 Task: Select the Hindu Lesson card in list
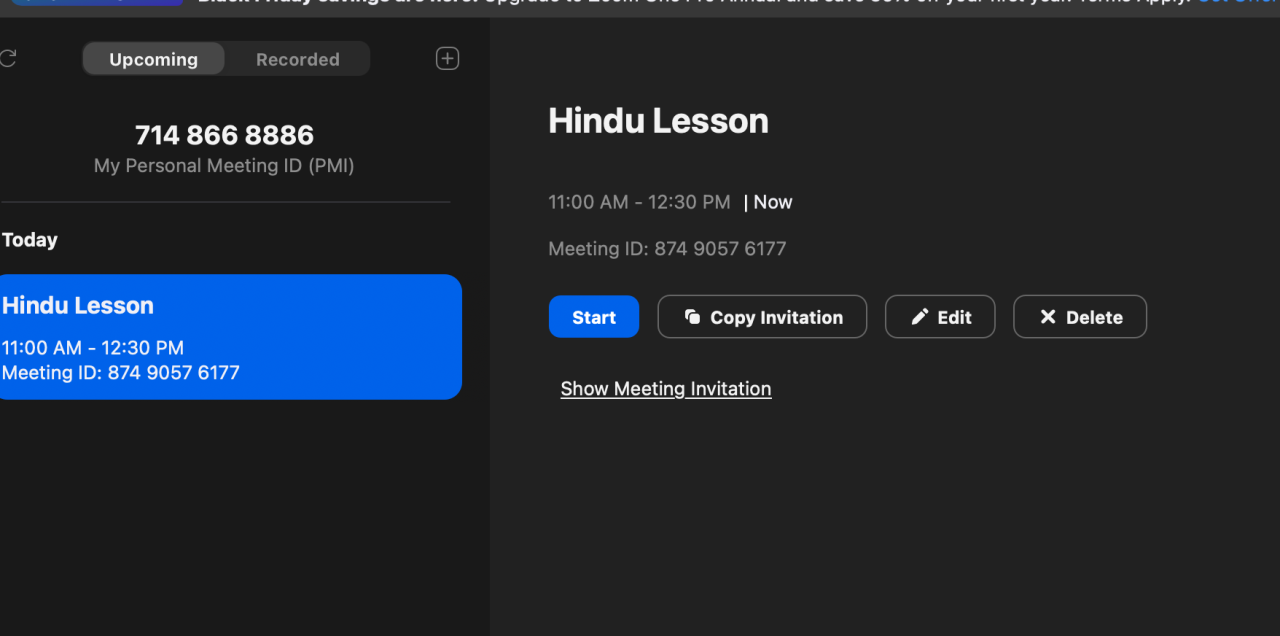(230, 337)
